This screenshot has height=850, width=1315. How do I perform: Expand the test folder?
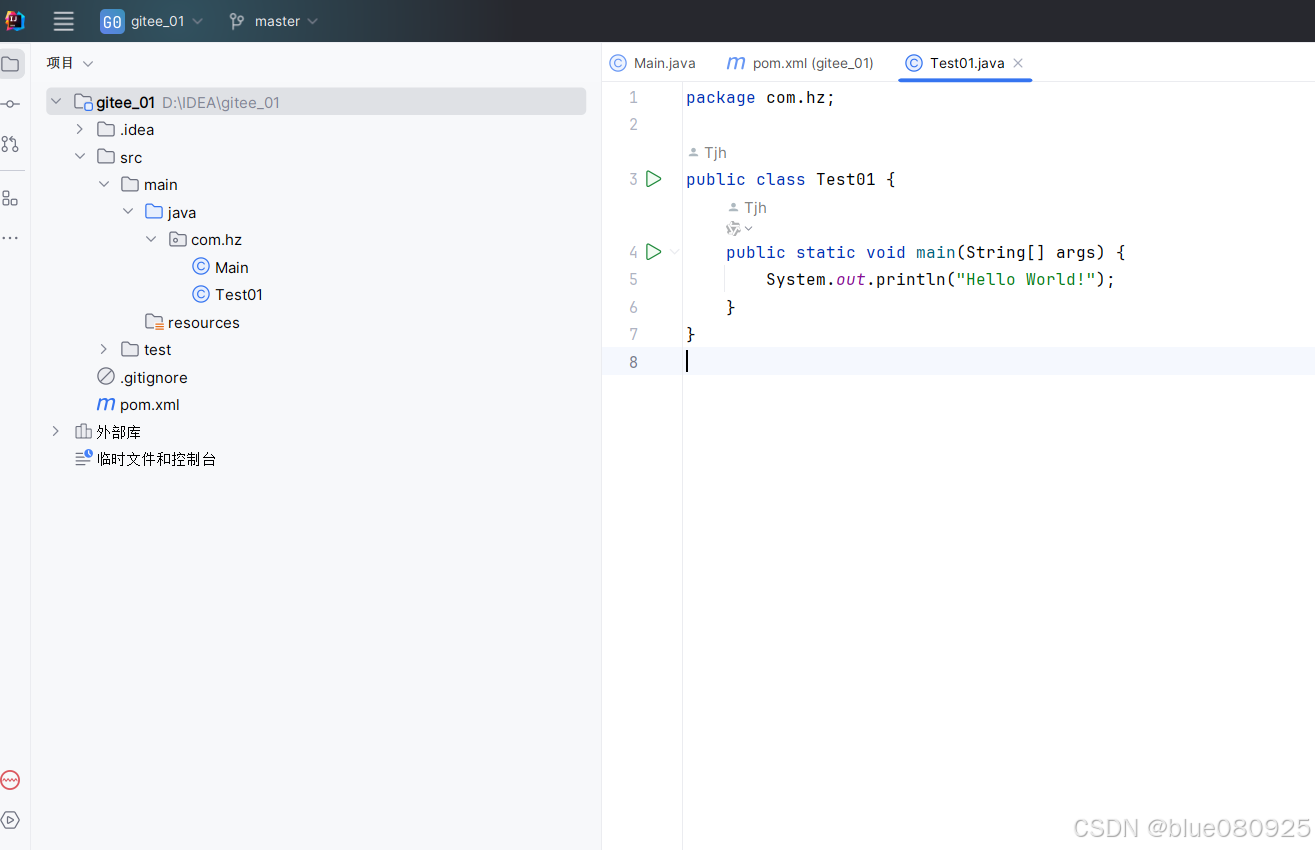pyautogui.click(x=104, y=350)
